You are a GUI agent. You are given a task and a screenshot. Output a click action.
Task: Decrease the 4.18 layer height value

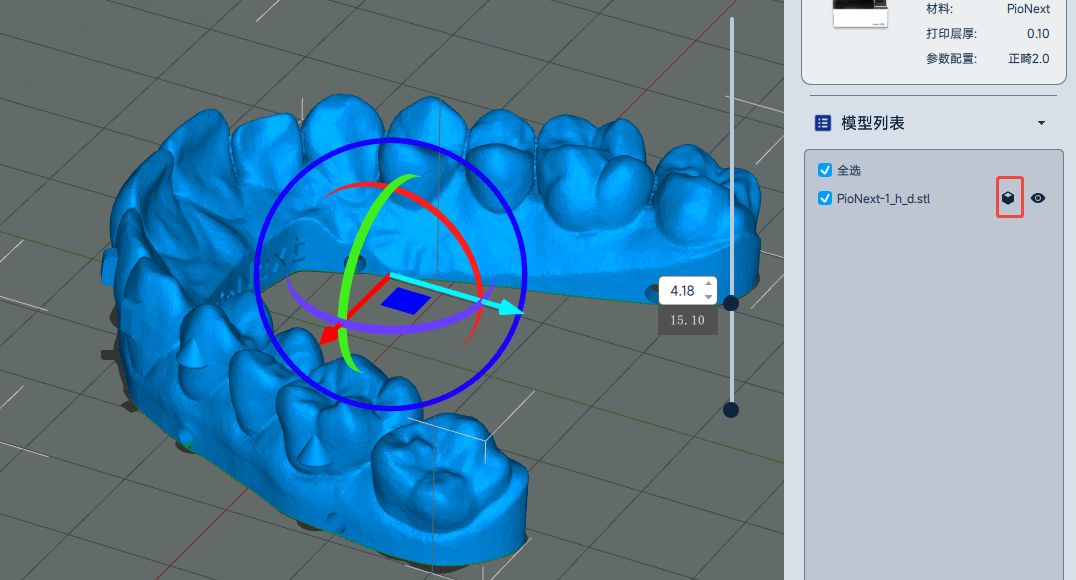[x=708, y=297]
